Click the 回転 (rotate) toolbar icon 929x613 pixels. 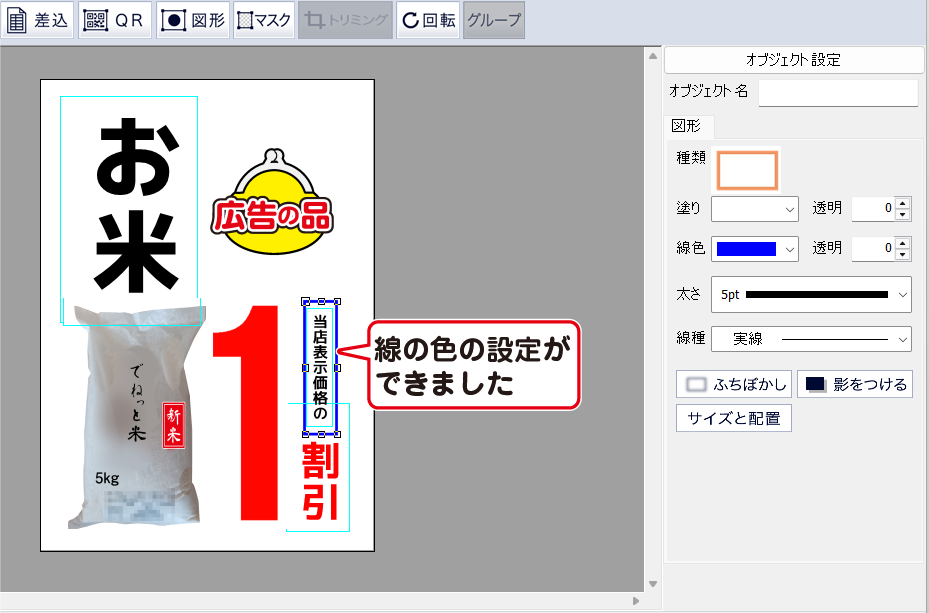tap(428, 20)
